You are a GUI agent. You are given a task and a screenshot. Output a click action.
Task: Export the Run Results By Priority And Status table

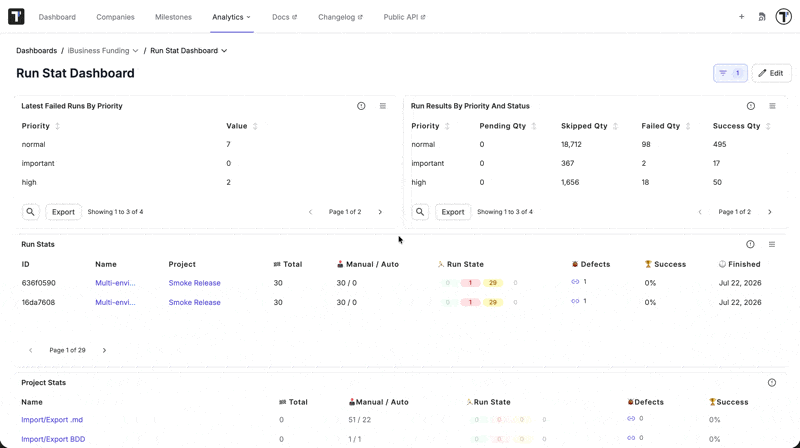click(x=453, y=212)
